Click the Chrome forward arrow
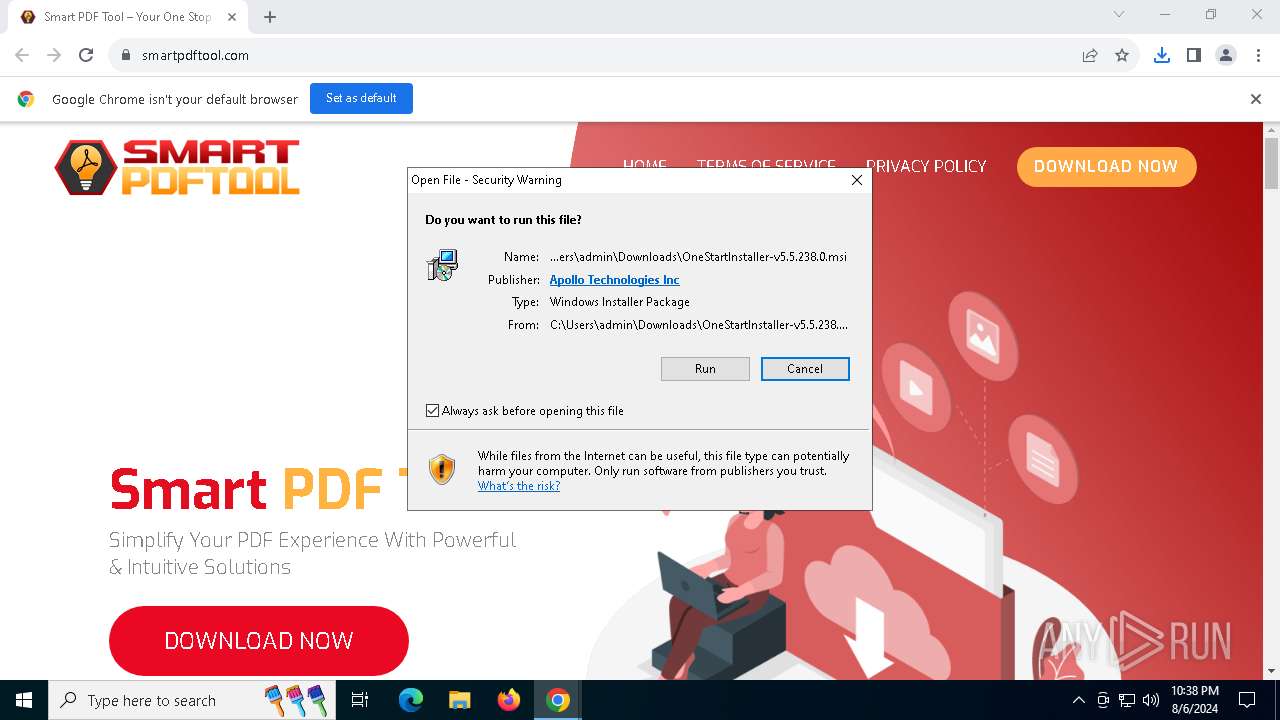The height and width of the screenshot is (720, 1280). click(x=54, y=55)
